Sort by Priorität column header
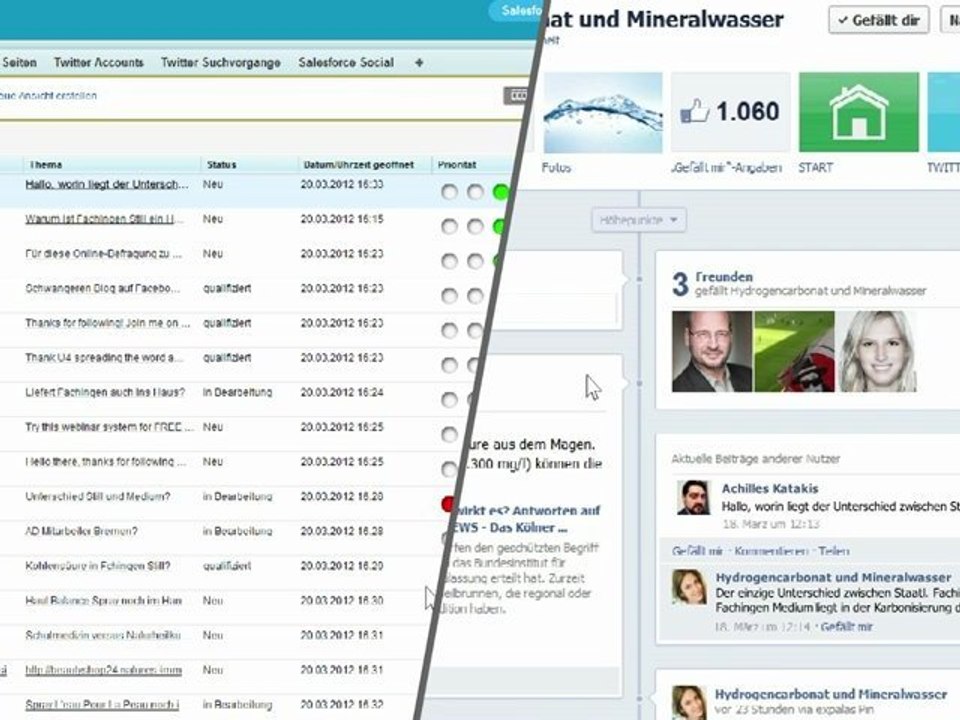This screenshot has width=960, height=720. coord(457,165)
